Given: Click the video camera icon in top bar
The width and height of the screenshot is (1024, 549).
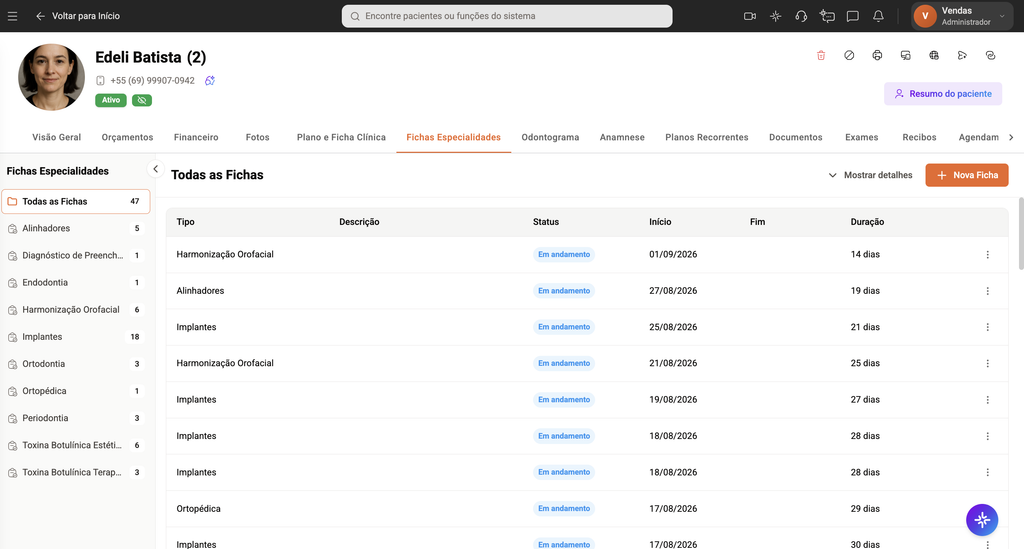Looking at the screenshot, I should tap(750, 16).
